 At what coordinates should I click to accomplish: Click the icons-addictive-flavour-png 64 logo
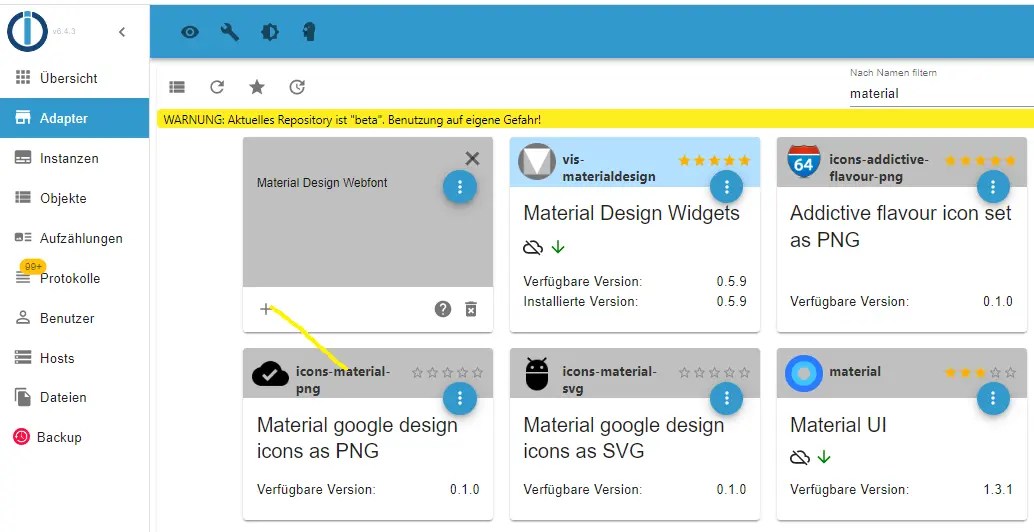[x=804, y=162]
